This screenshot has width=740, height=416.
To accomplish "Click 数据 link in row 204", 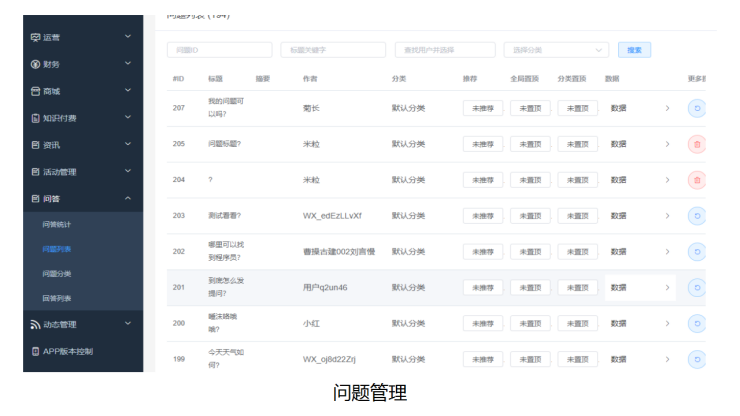I will pos(618,180).
